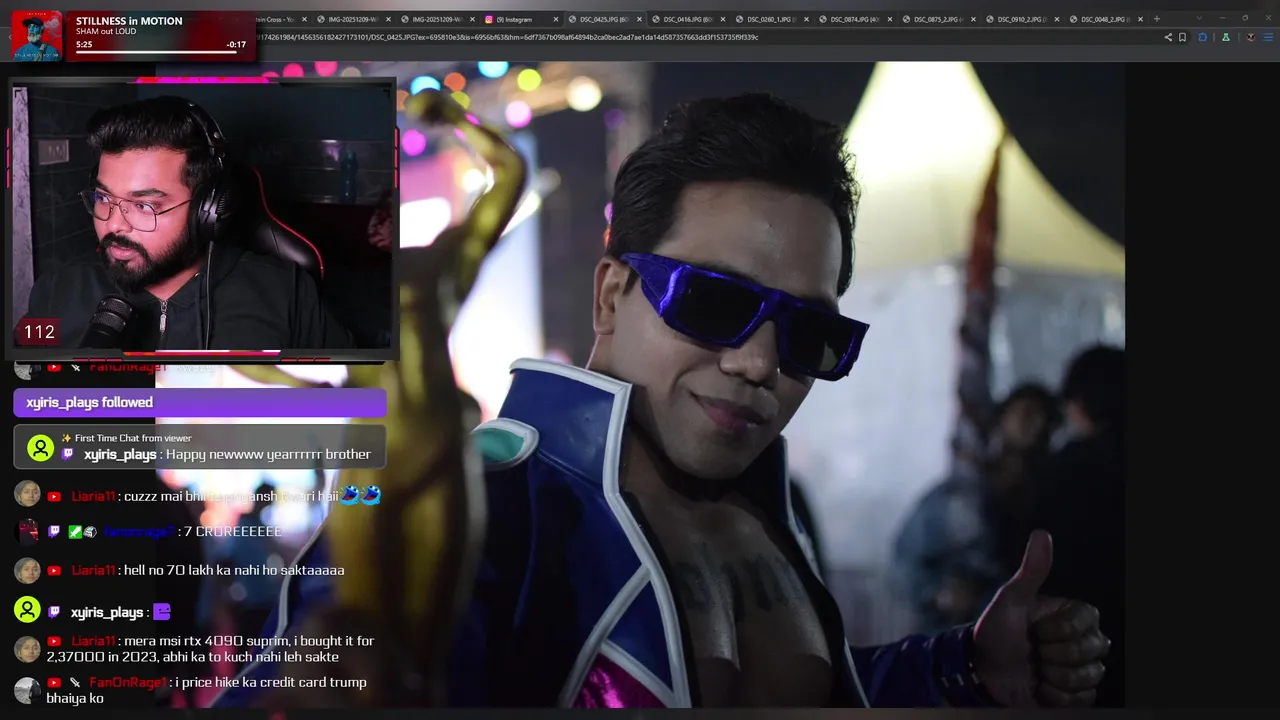Click the YouTube icon on the rtx 4090 message
The width and height of the screenshot is (1280, 720).
tap(54, 641)
